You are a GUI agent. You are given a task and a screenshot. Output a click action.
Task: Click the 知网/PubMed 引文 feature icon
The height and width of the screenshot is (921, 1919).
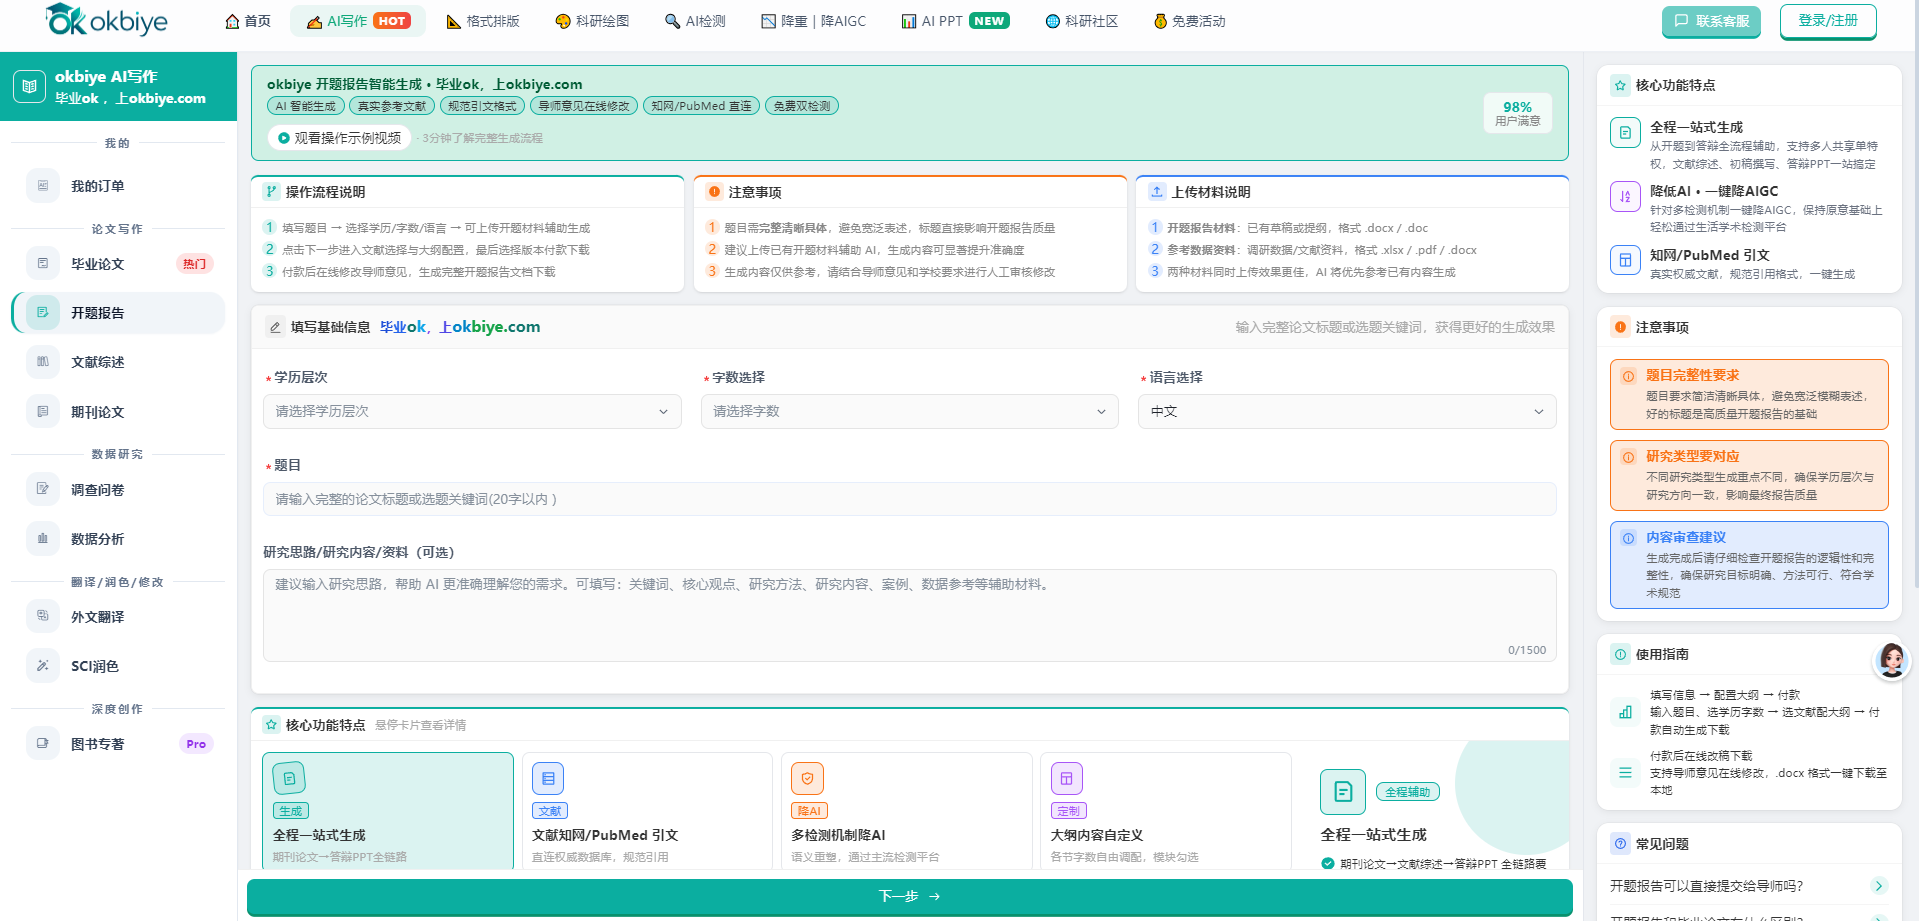click(1625, 260)
